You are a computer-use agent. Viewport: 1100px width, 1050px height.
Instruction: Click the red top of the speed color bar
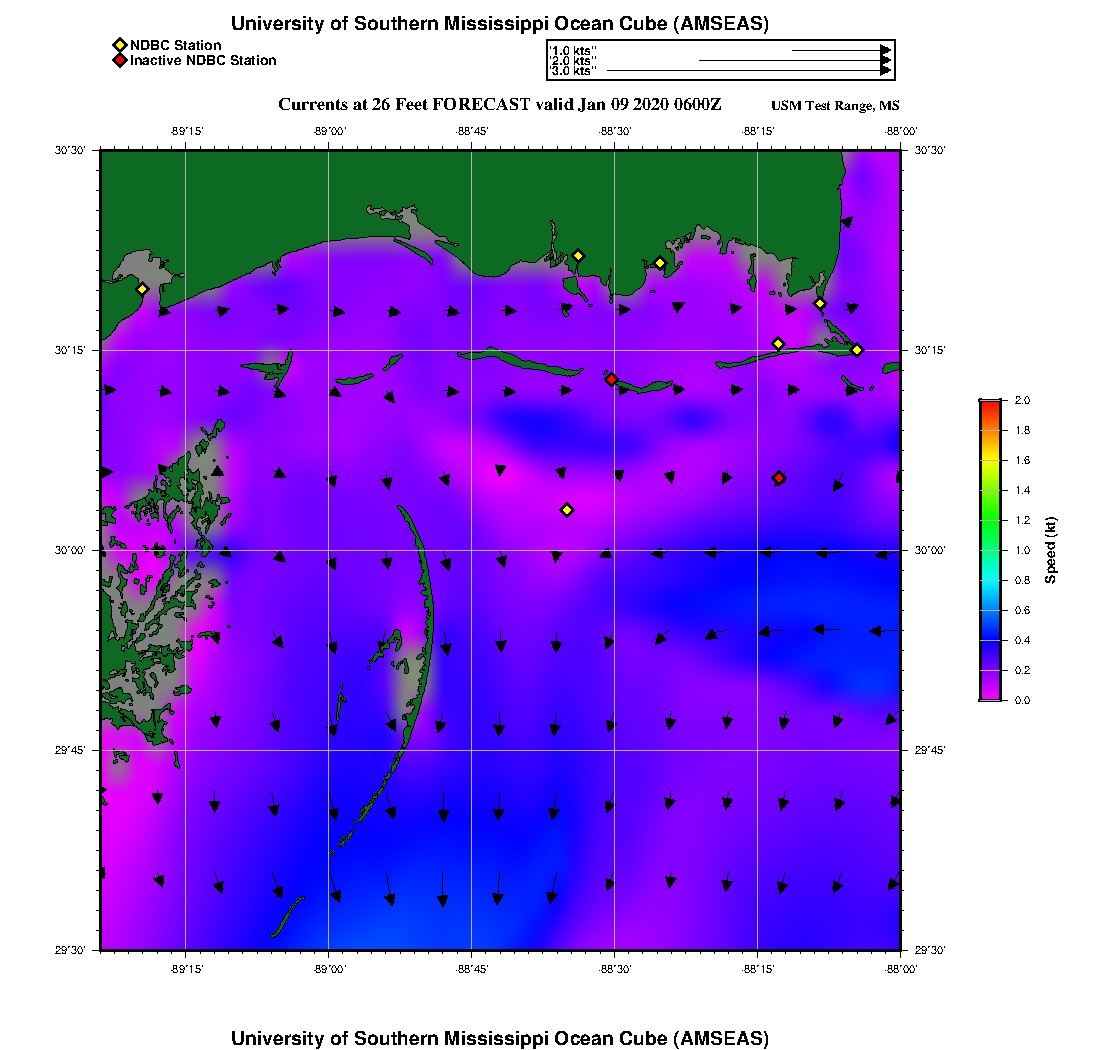click(990, 404)
